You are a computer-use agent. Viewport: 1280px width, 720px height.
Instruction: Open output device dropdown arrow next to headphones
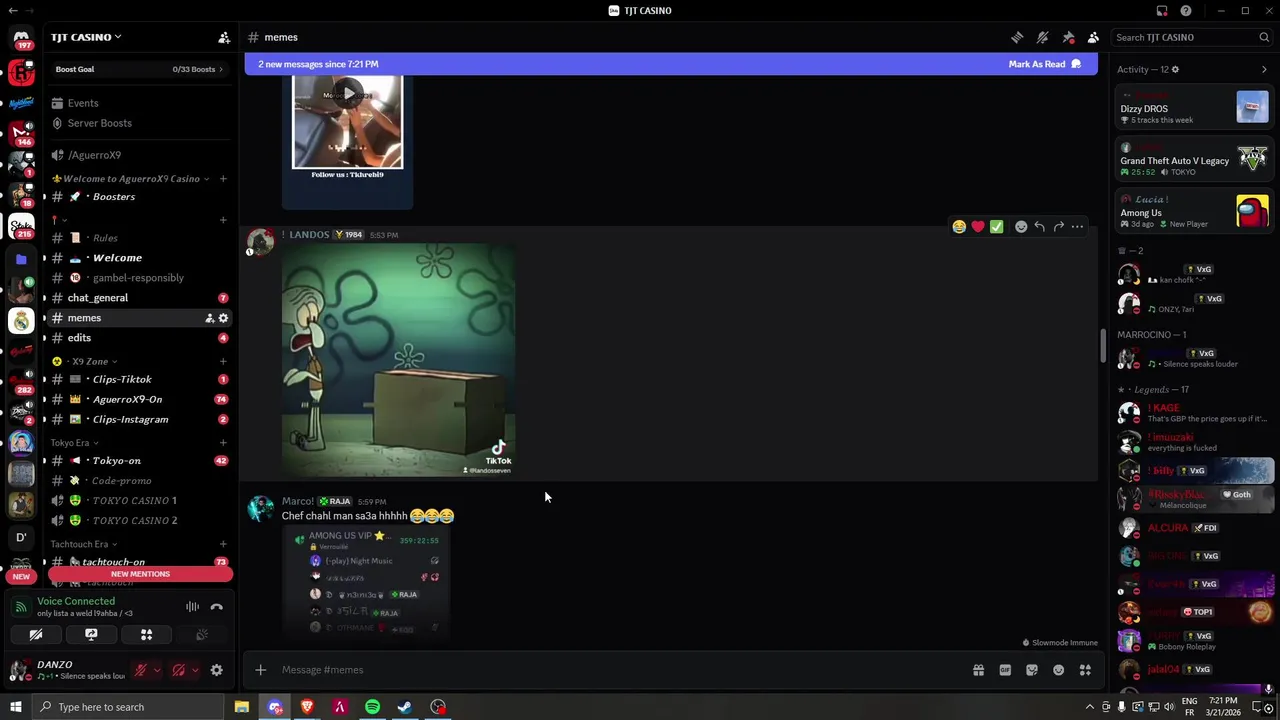coord(195,670)
